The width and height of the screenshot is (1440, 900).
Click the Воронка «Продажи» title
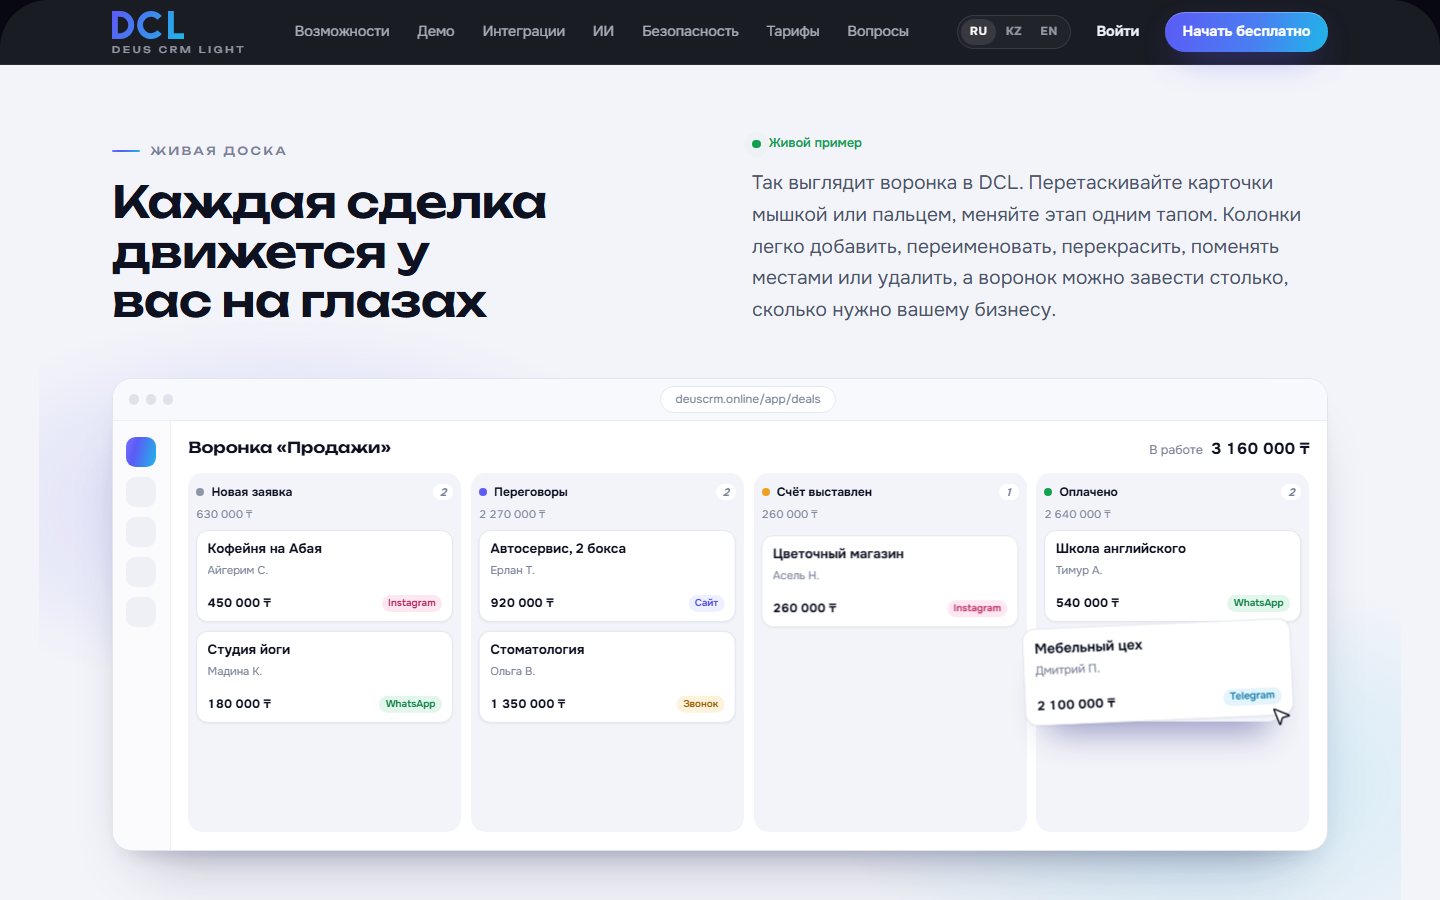290,448
